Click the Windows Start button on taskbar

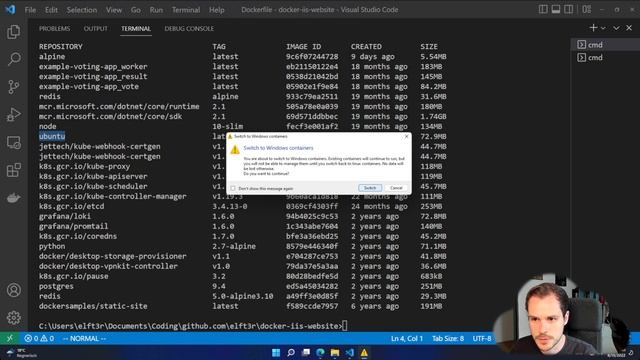pyautogui.click(x=276, y=353)
